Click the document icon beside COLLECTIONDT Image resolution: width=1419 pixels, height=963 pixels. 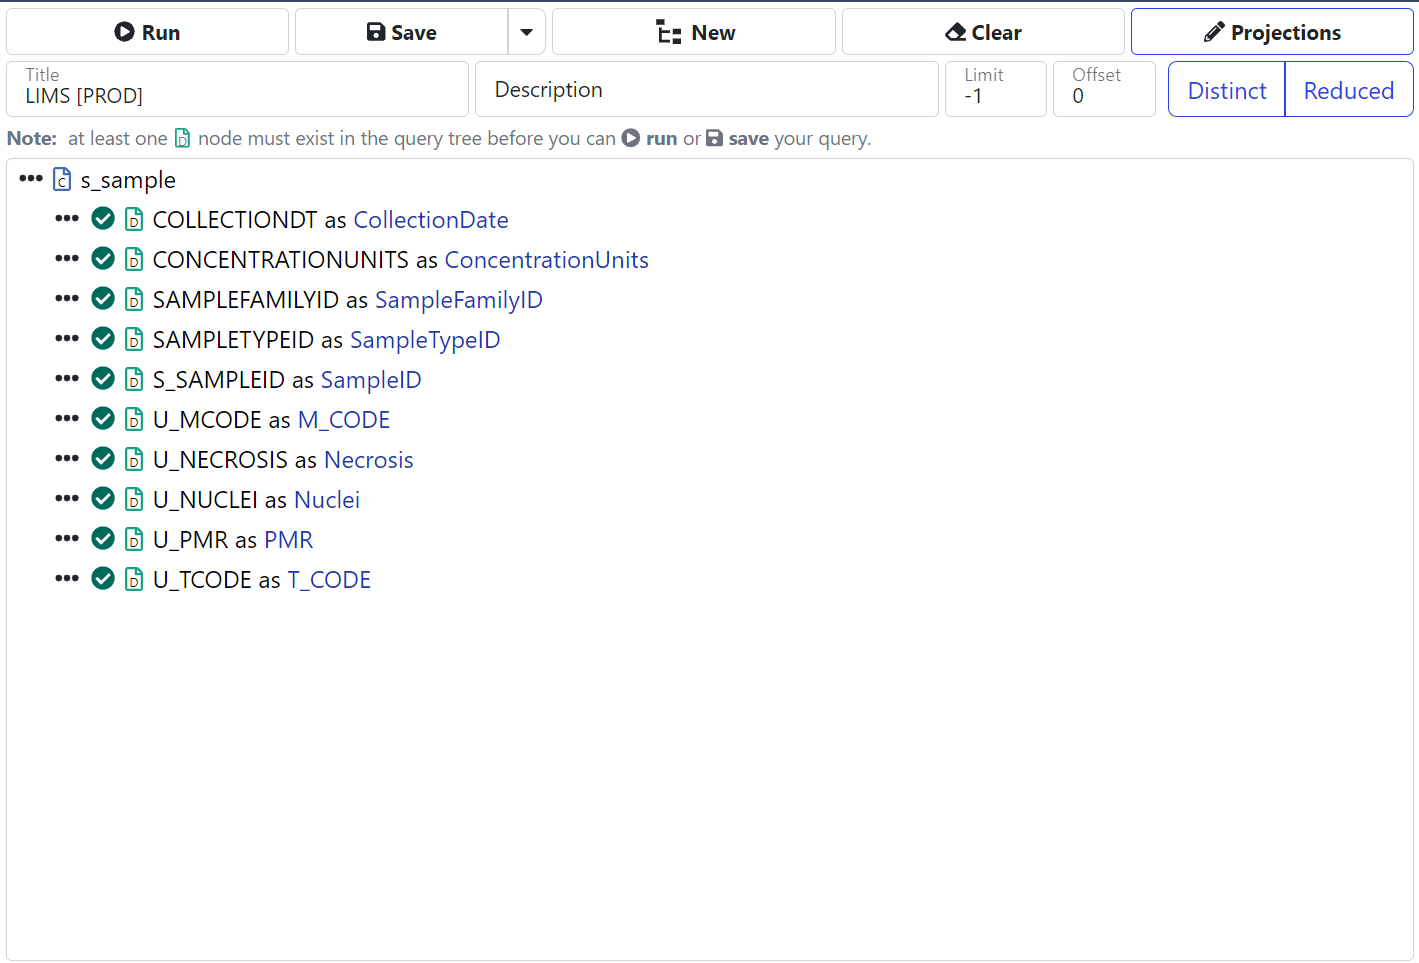click(x=134, y=220)
